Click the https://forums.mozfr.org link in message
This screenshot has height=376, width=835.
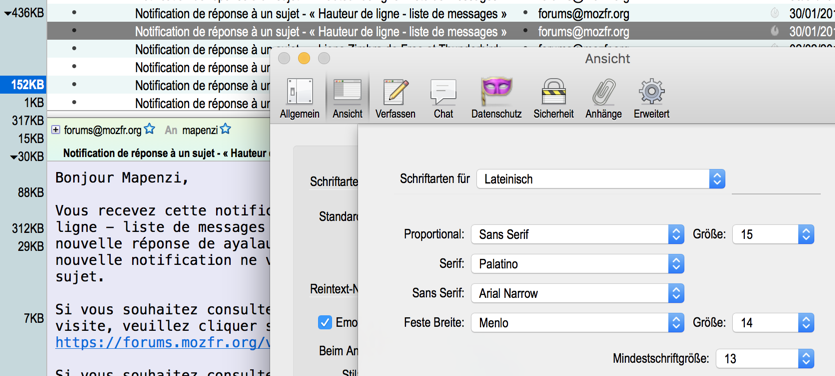[163, 342]
